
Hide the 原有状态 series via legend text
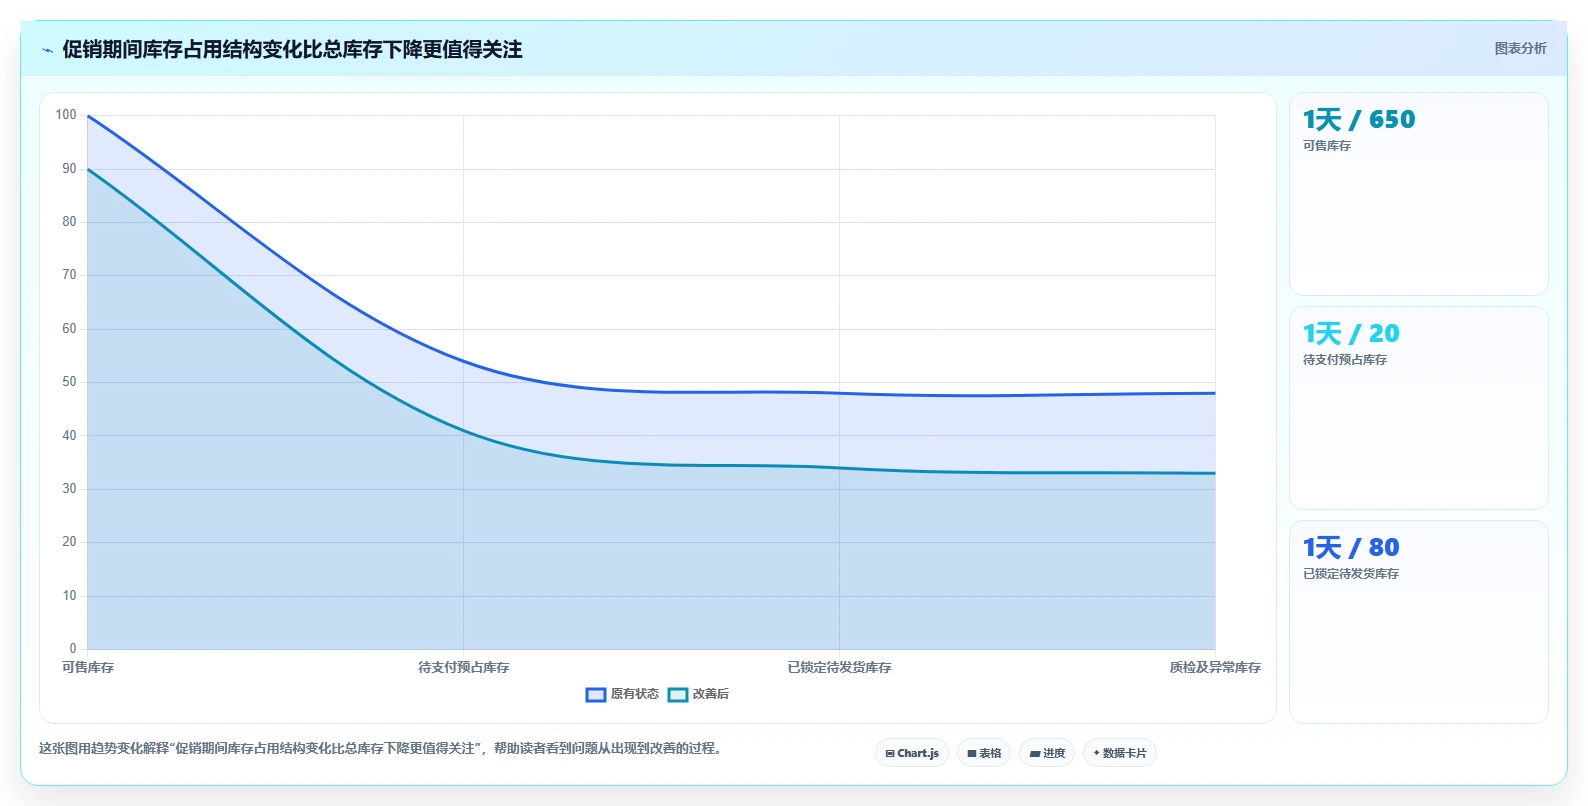tap(635, 694)
